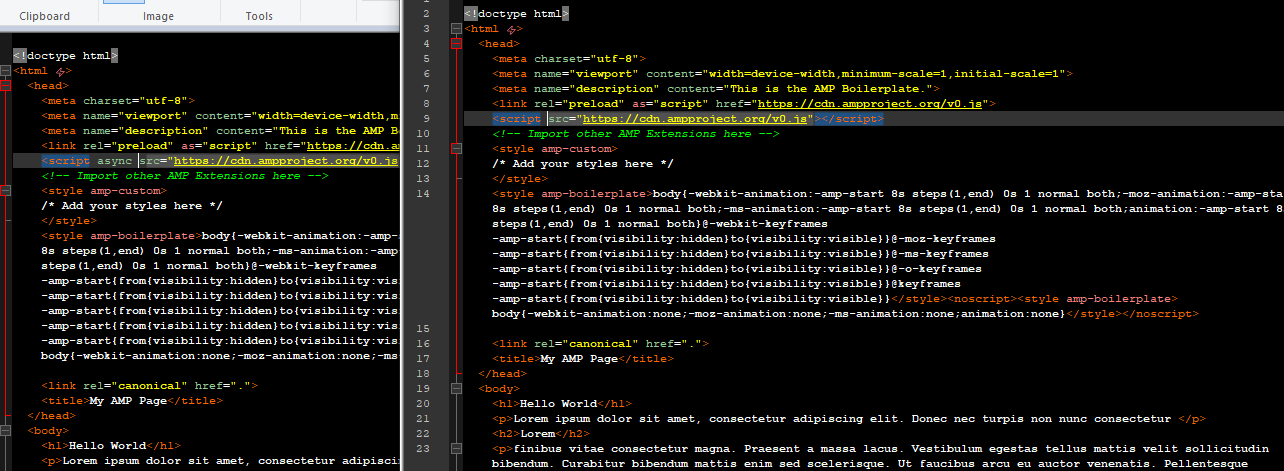Image resolution: width=1284 pixels, height=471 pixels.
Task: Open the script src URL in left editor
Action: tap(286, 161)
